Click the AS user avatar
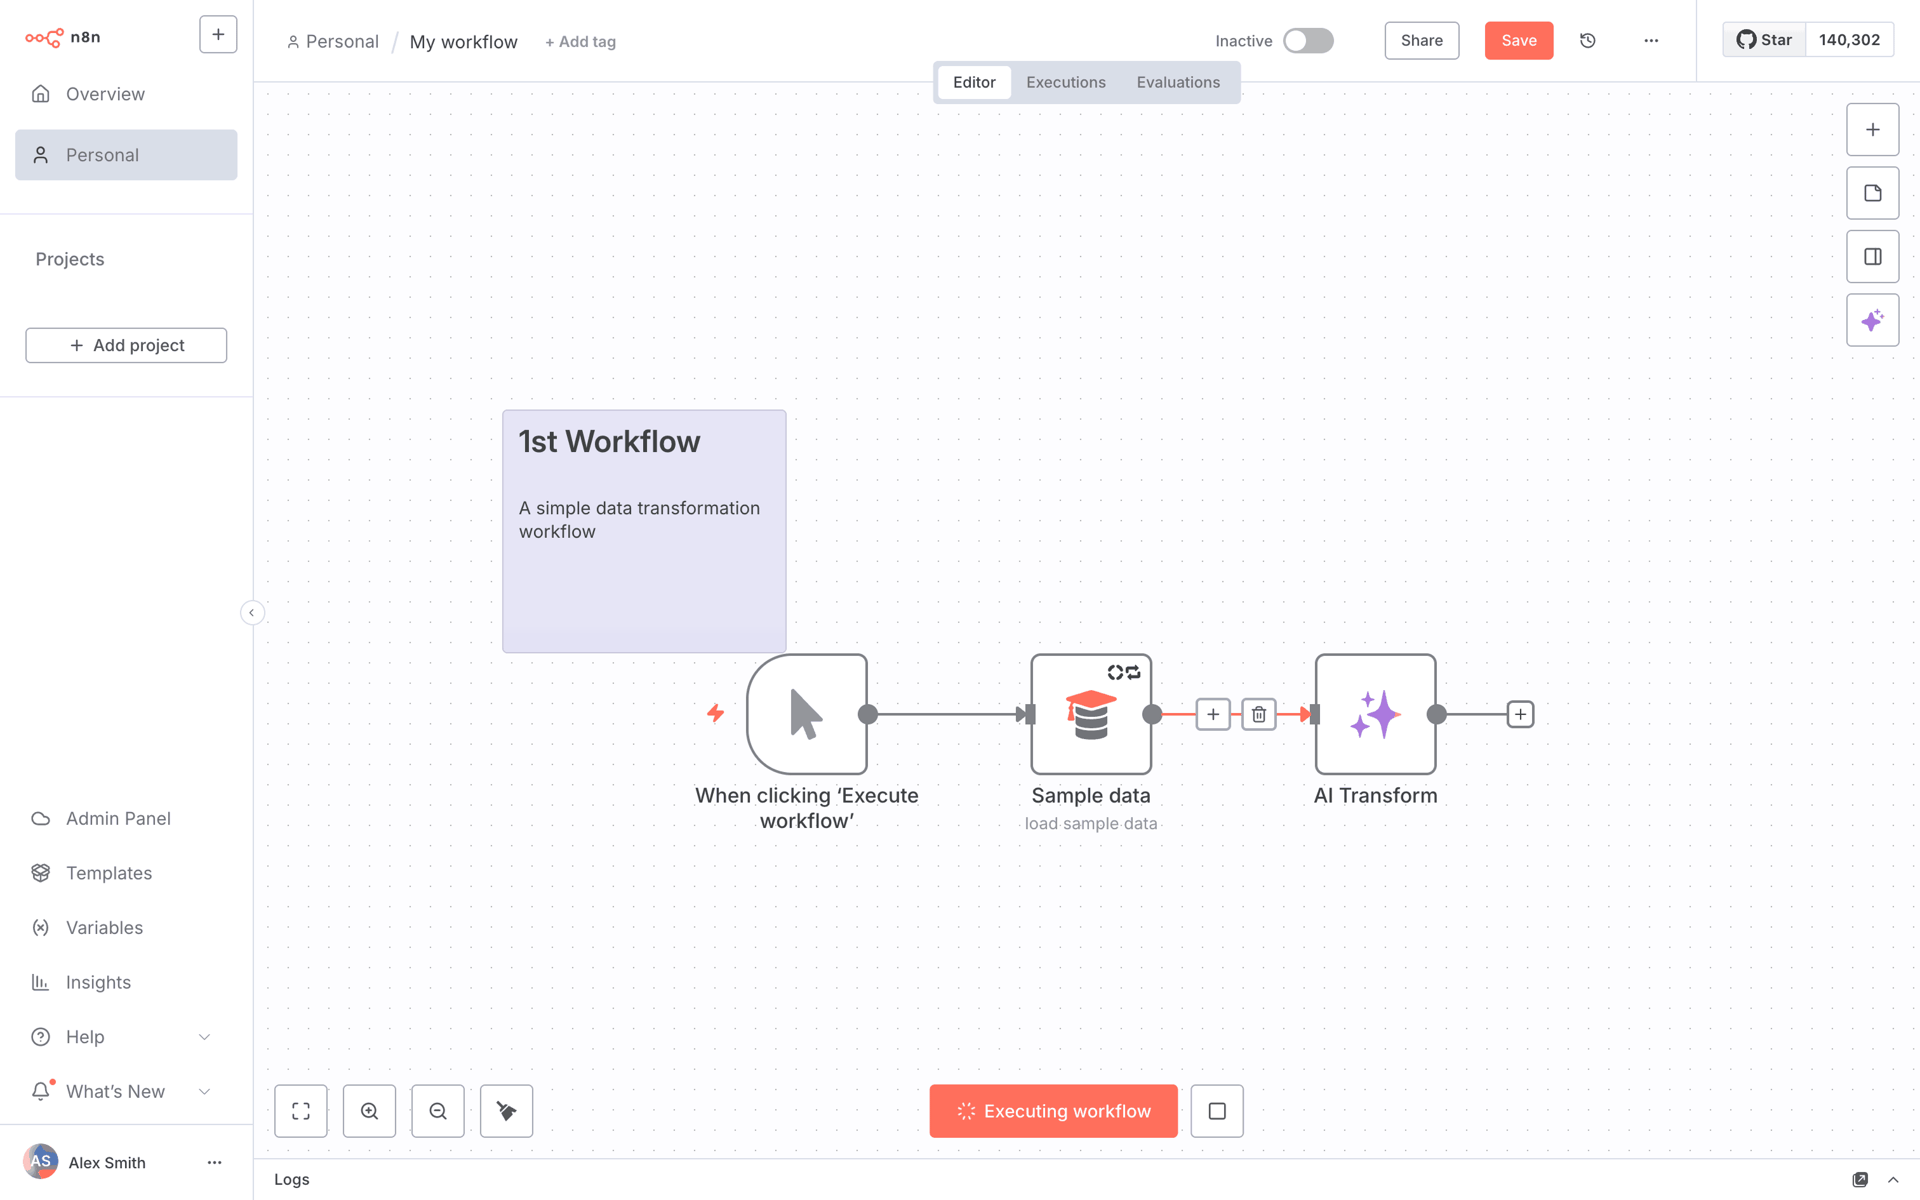Screen dimensions: 1920x1200 [x=40, y=1162]
